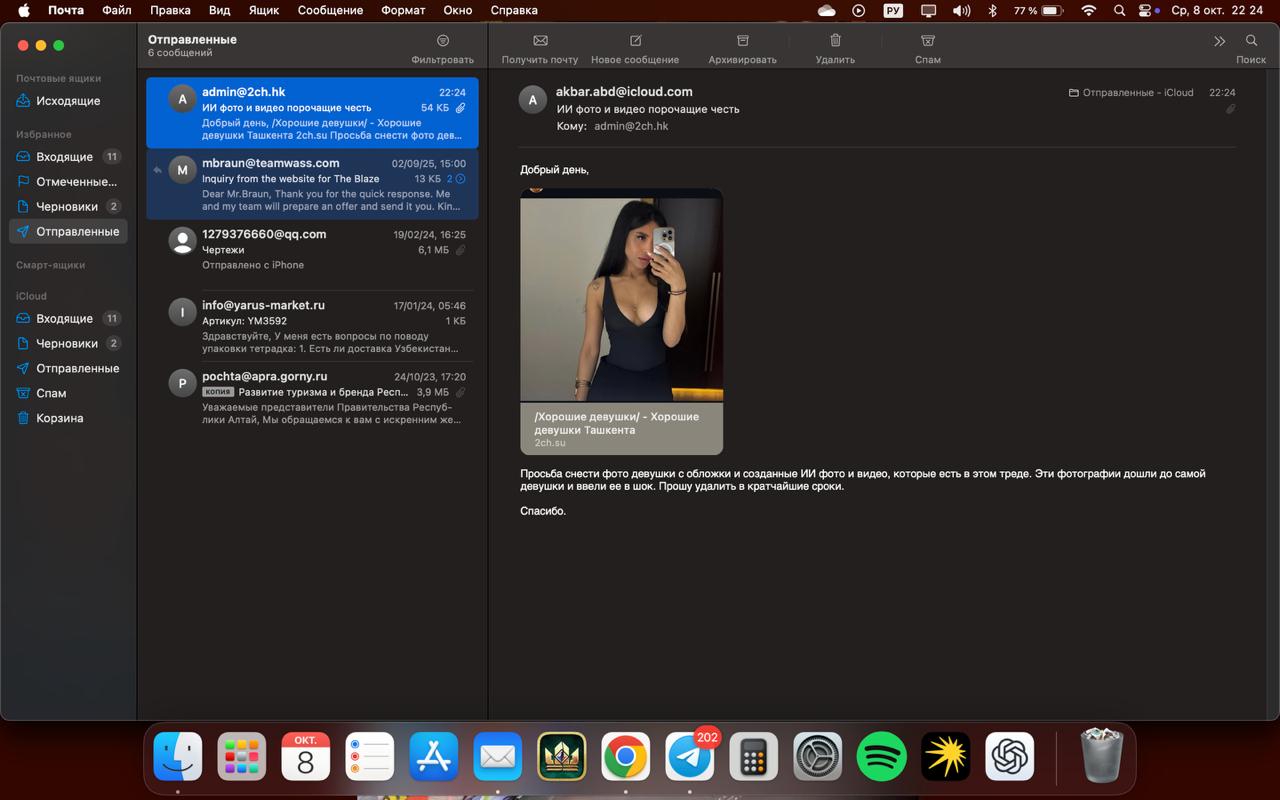Open the Format menu

tap(403, 11)
